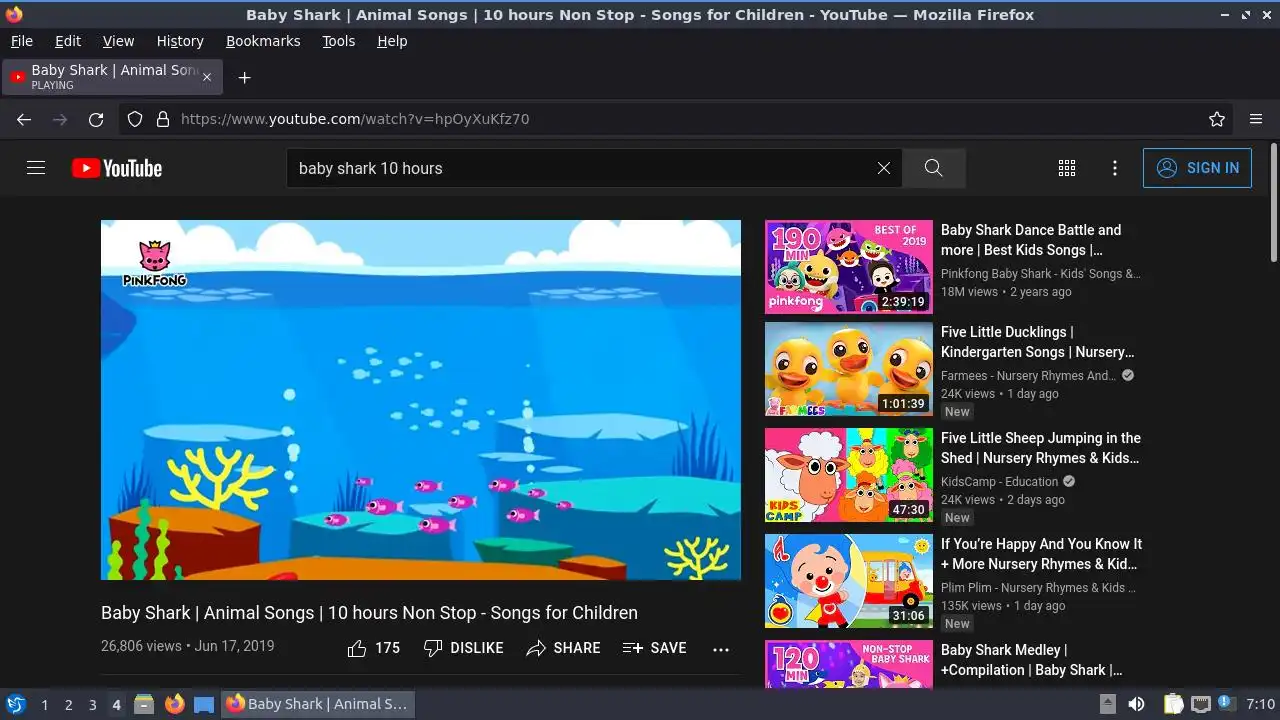This screenshot has height=720, width=1280.
Task: Click the blue desktop icon in the taskbar
Action: tap(204, 704)
